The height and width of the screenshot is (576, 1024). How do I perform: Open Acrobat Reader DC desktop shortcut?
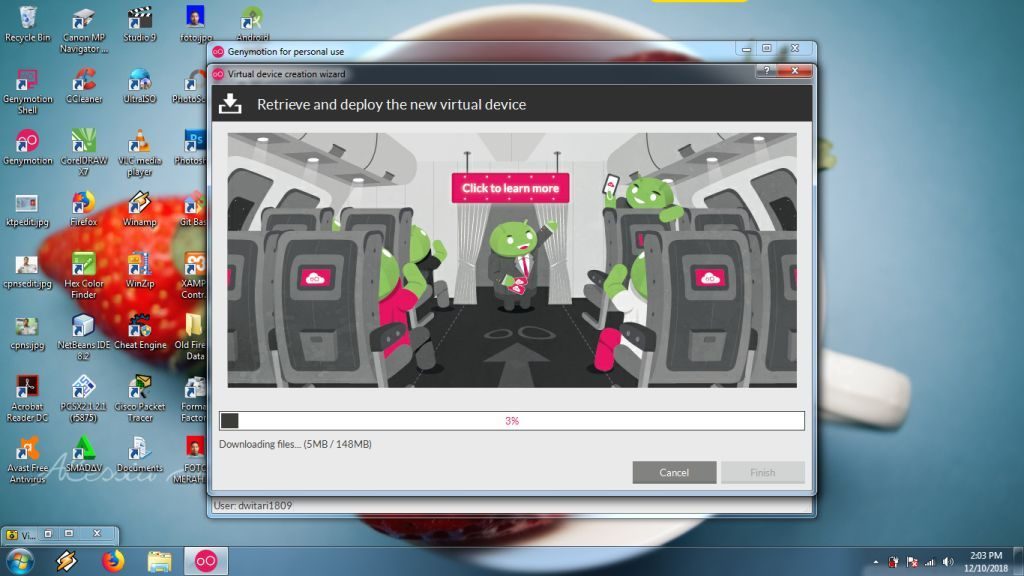(x=27, y=398)
